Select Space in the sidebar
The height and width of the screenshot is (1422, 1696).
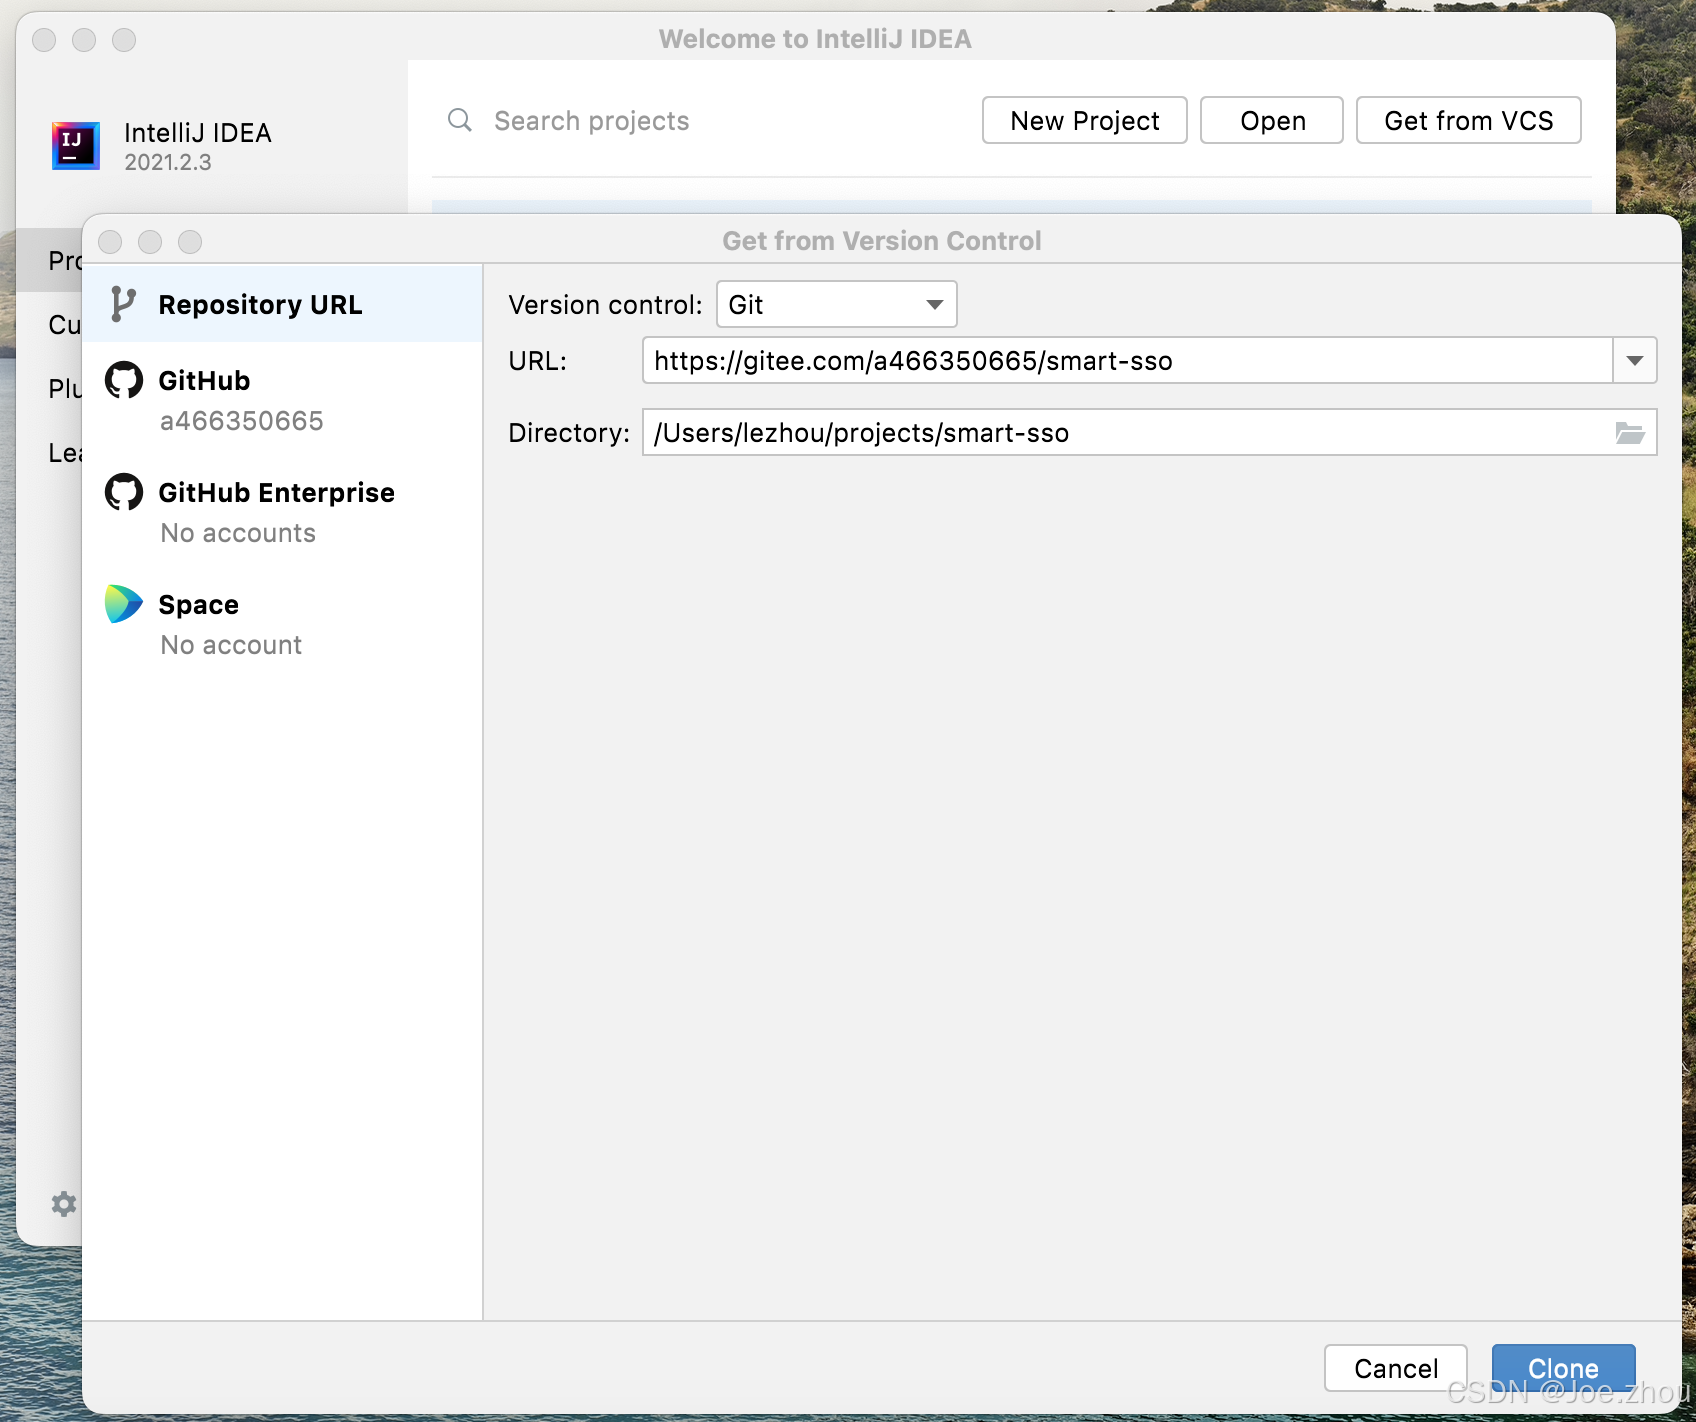tap(283, 623)
